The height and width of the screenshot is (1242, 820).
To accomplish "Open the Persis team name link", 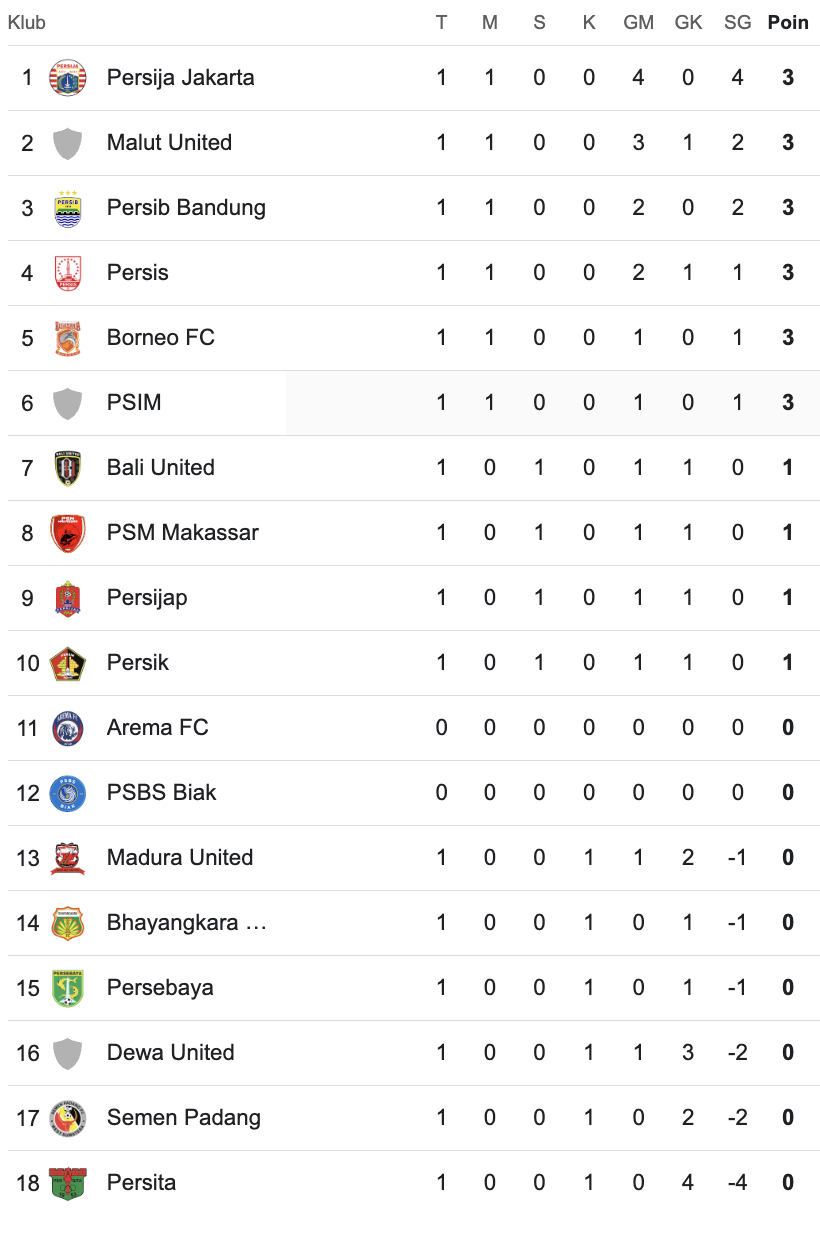I will click(137, 272).
